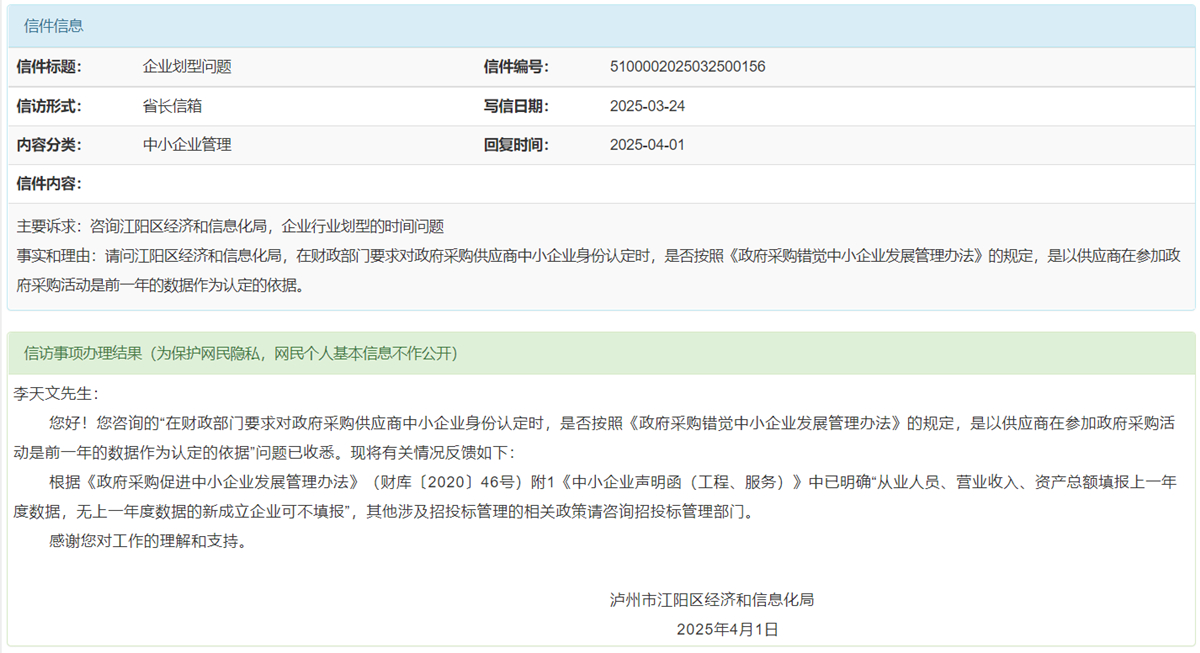Click the salutation 李天文先生
Screen dimensions: 1200x653
click(56, 394)
